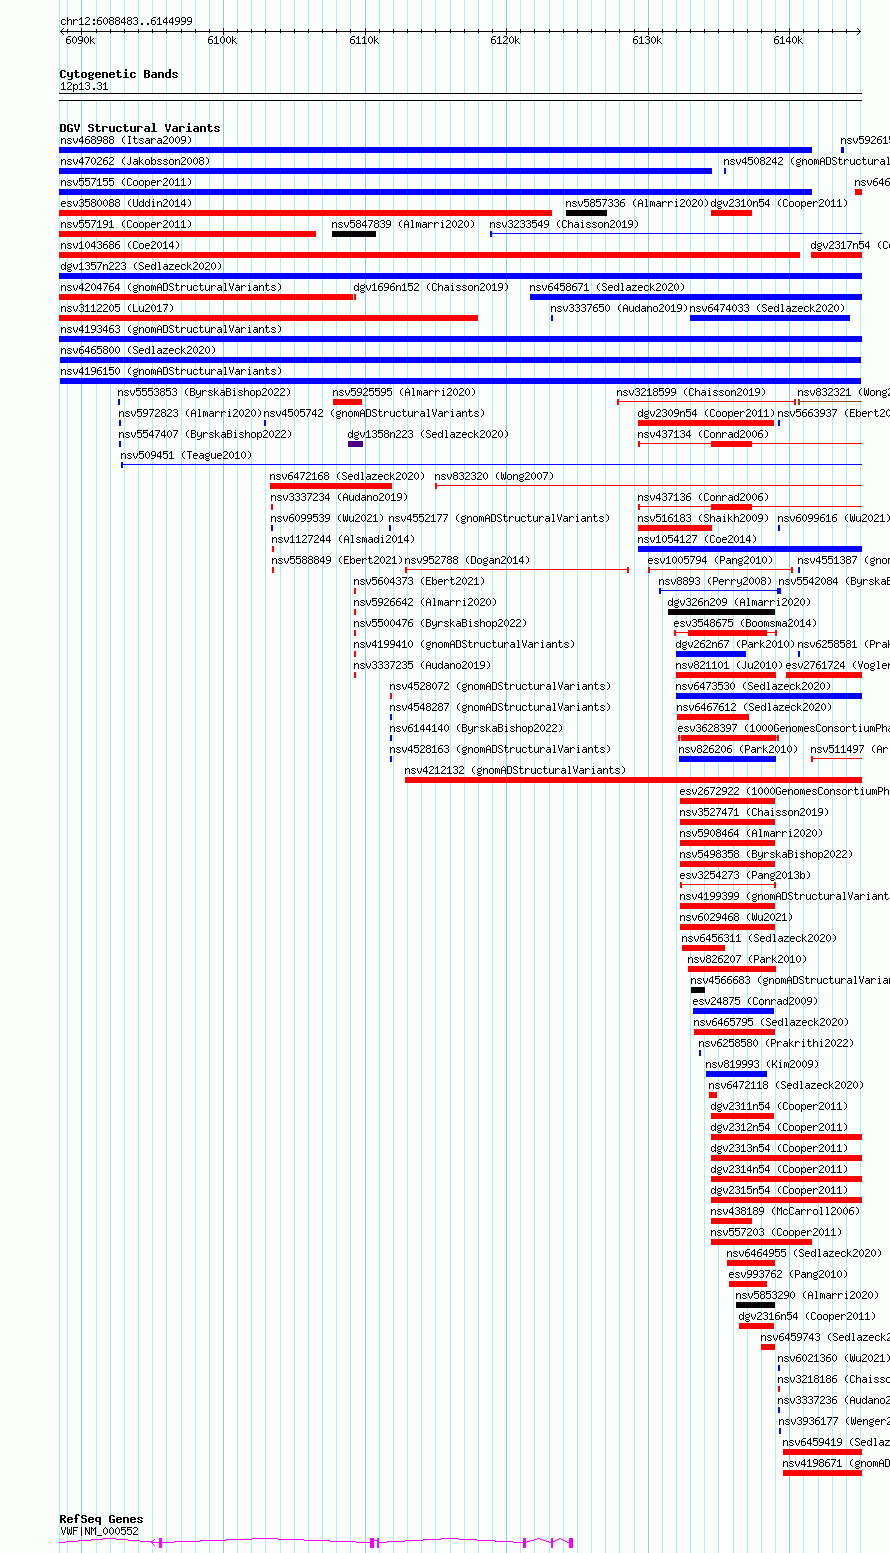Select the esv1005794 (Pang2010) label
Viewport: 890px width, 1553px height.
point(711,560)
